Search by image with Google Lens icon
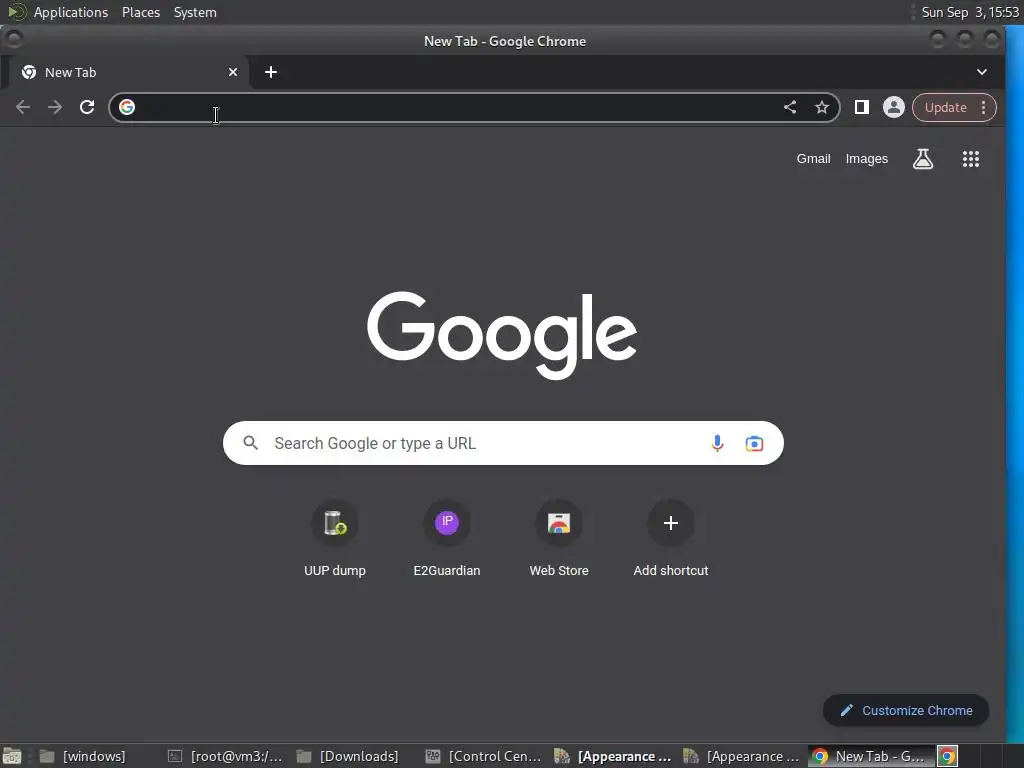 point(754,443)
